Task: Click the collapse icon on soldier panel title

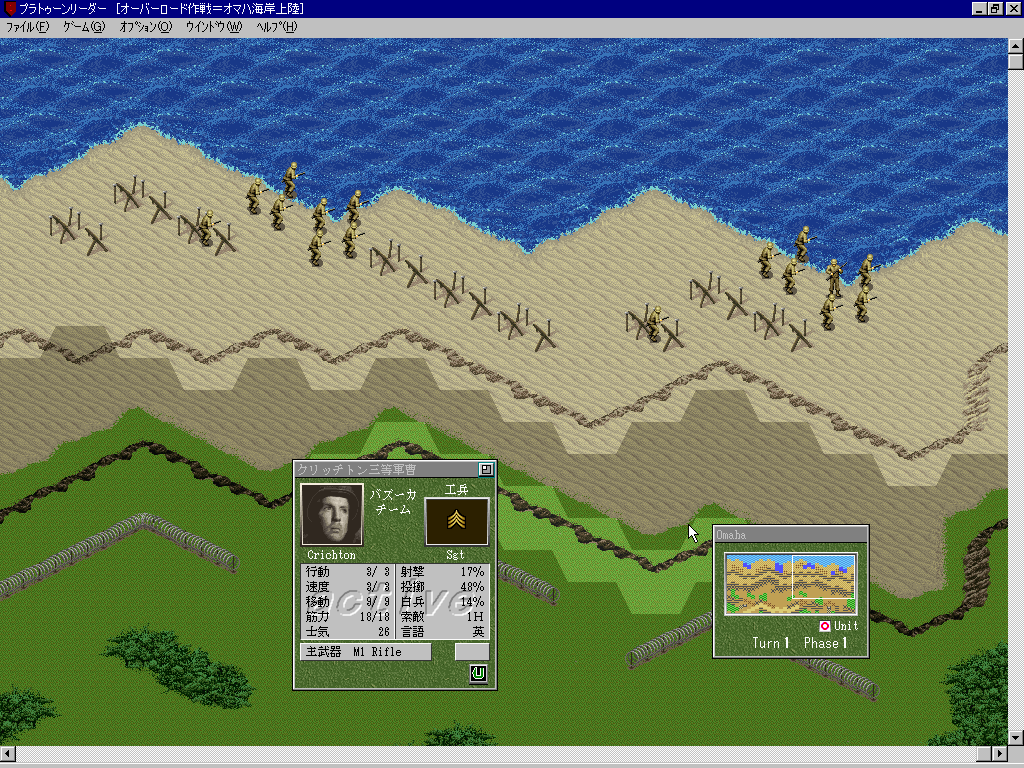Action: click(x=485, y=469)
